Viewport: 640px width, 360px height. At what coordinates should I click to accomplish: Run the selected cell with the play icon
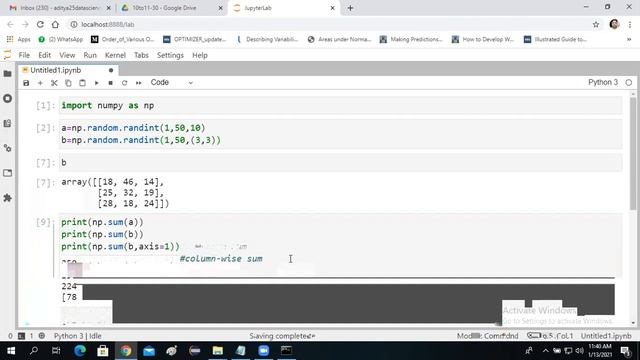tap(96, 83)
